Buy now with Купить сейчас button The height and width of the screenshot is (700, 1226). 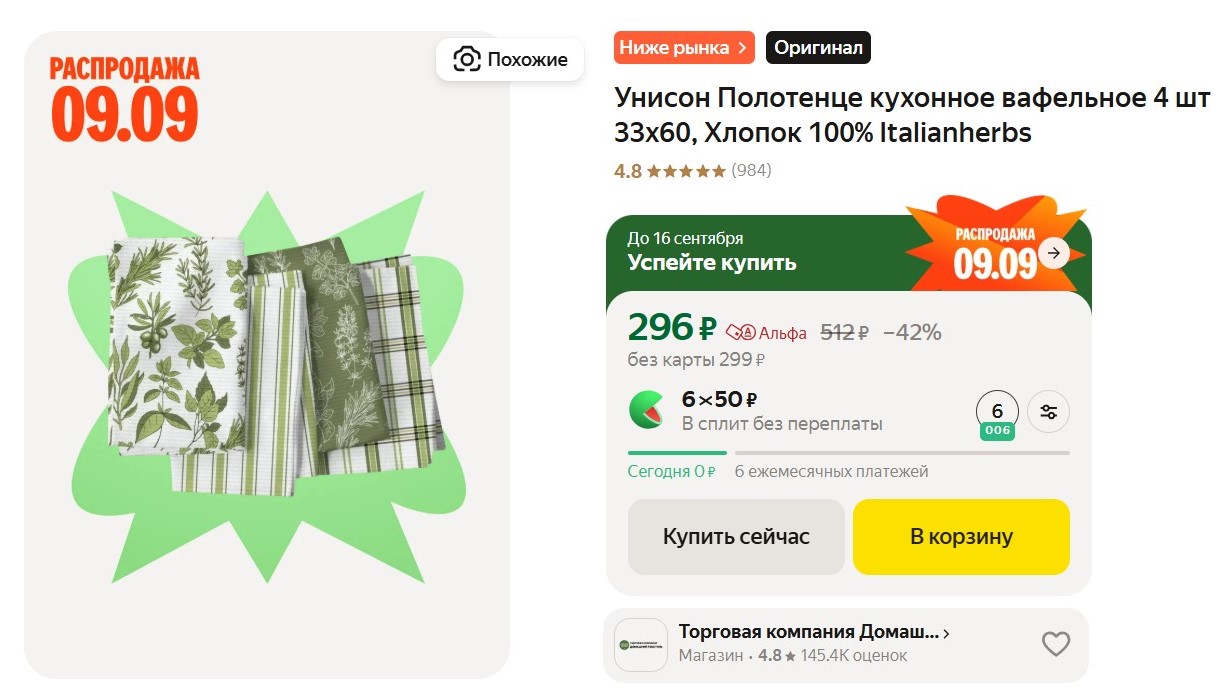(736, 537)
